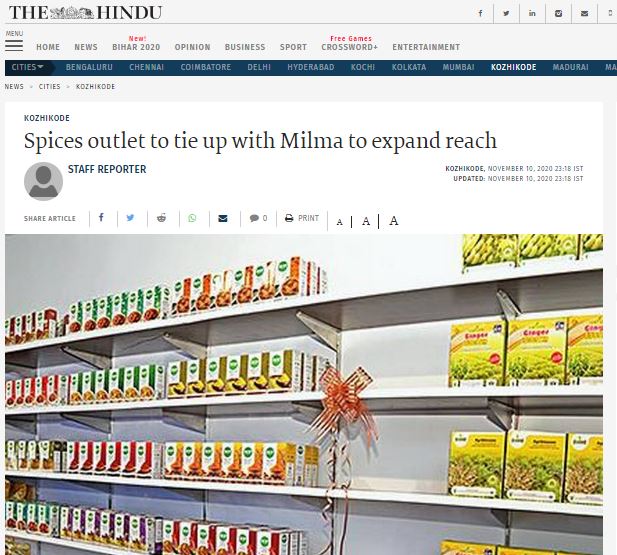This screenshot has width=617, height=555.
Task: Open the BUSINESS menu section
Action: pyautogui.click(x=245, y=47)
